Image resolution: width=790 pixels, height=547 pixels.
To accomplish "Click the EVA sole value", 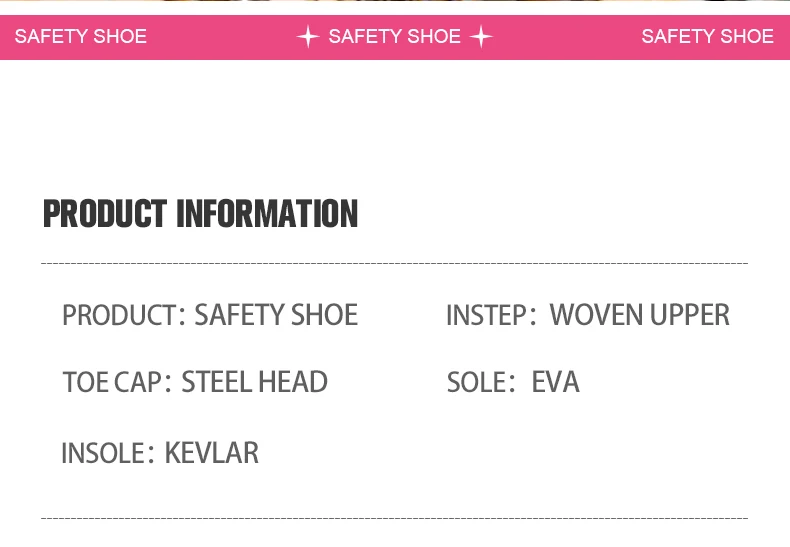I will (x=555, y=382).
